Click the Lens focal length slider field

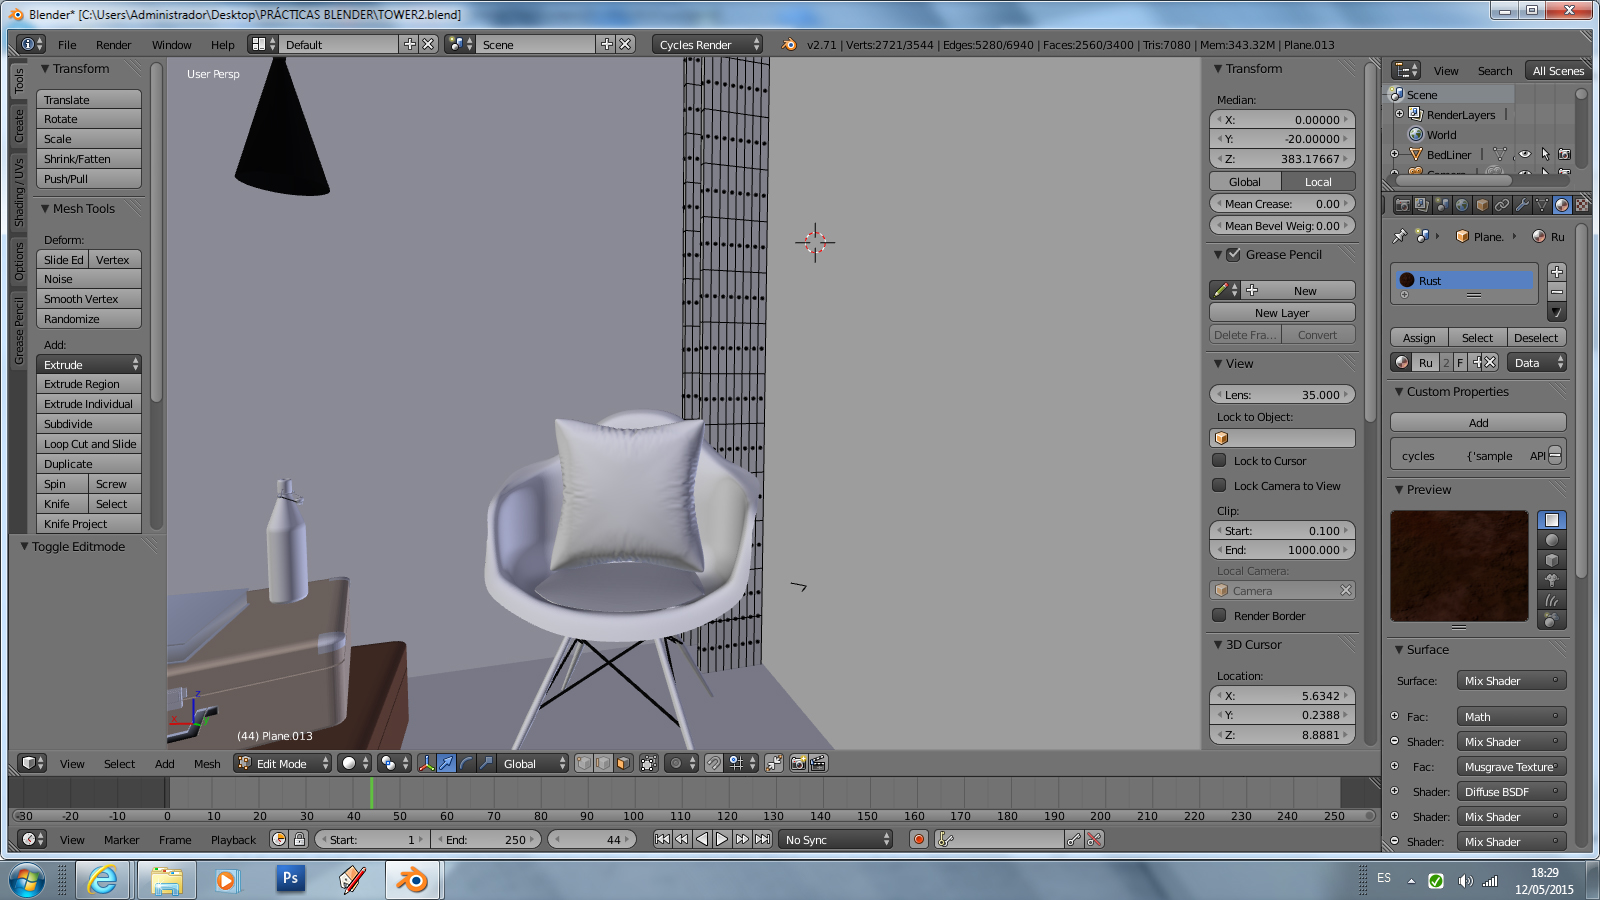(x=1282, y=395)
